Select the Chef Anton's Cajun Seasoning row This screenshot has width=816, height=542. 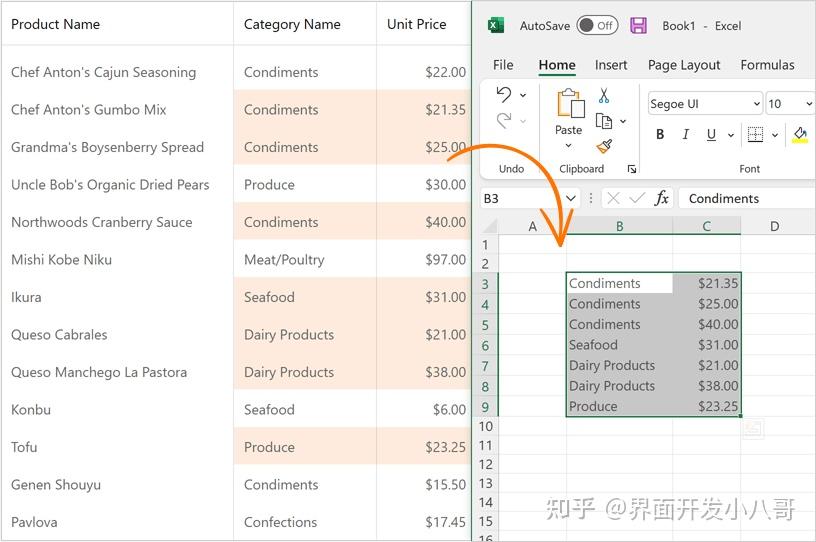pyautogui.click(x=236, y=72)
